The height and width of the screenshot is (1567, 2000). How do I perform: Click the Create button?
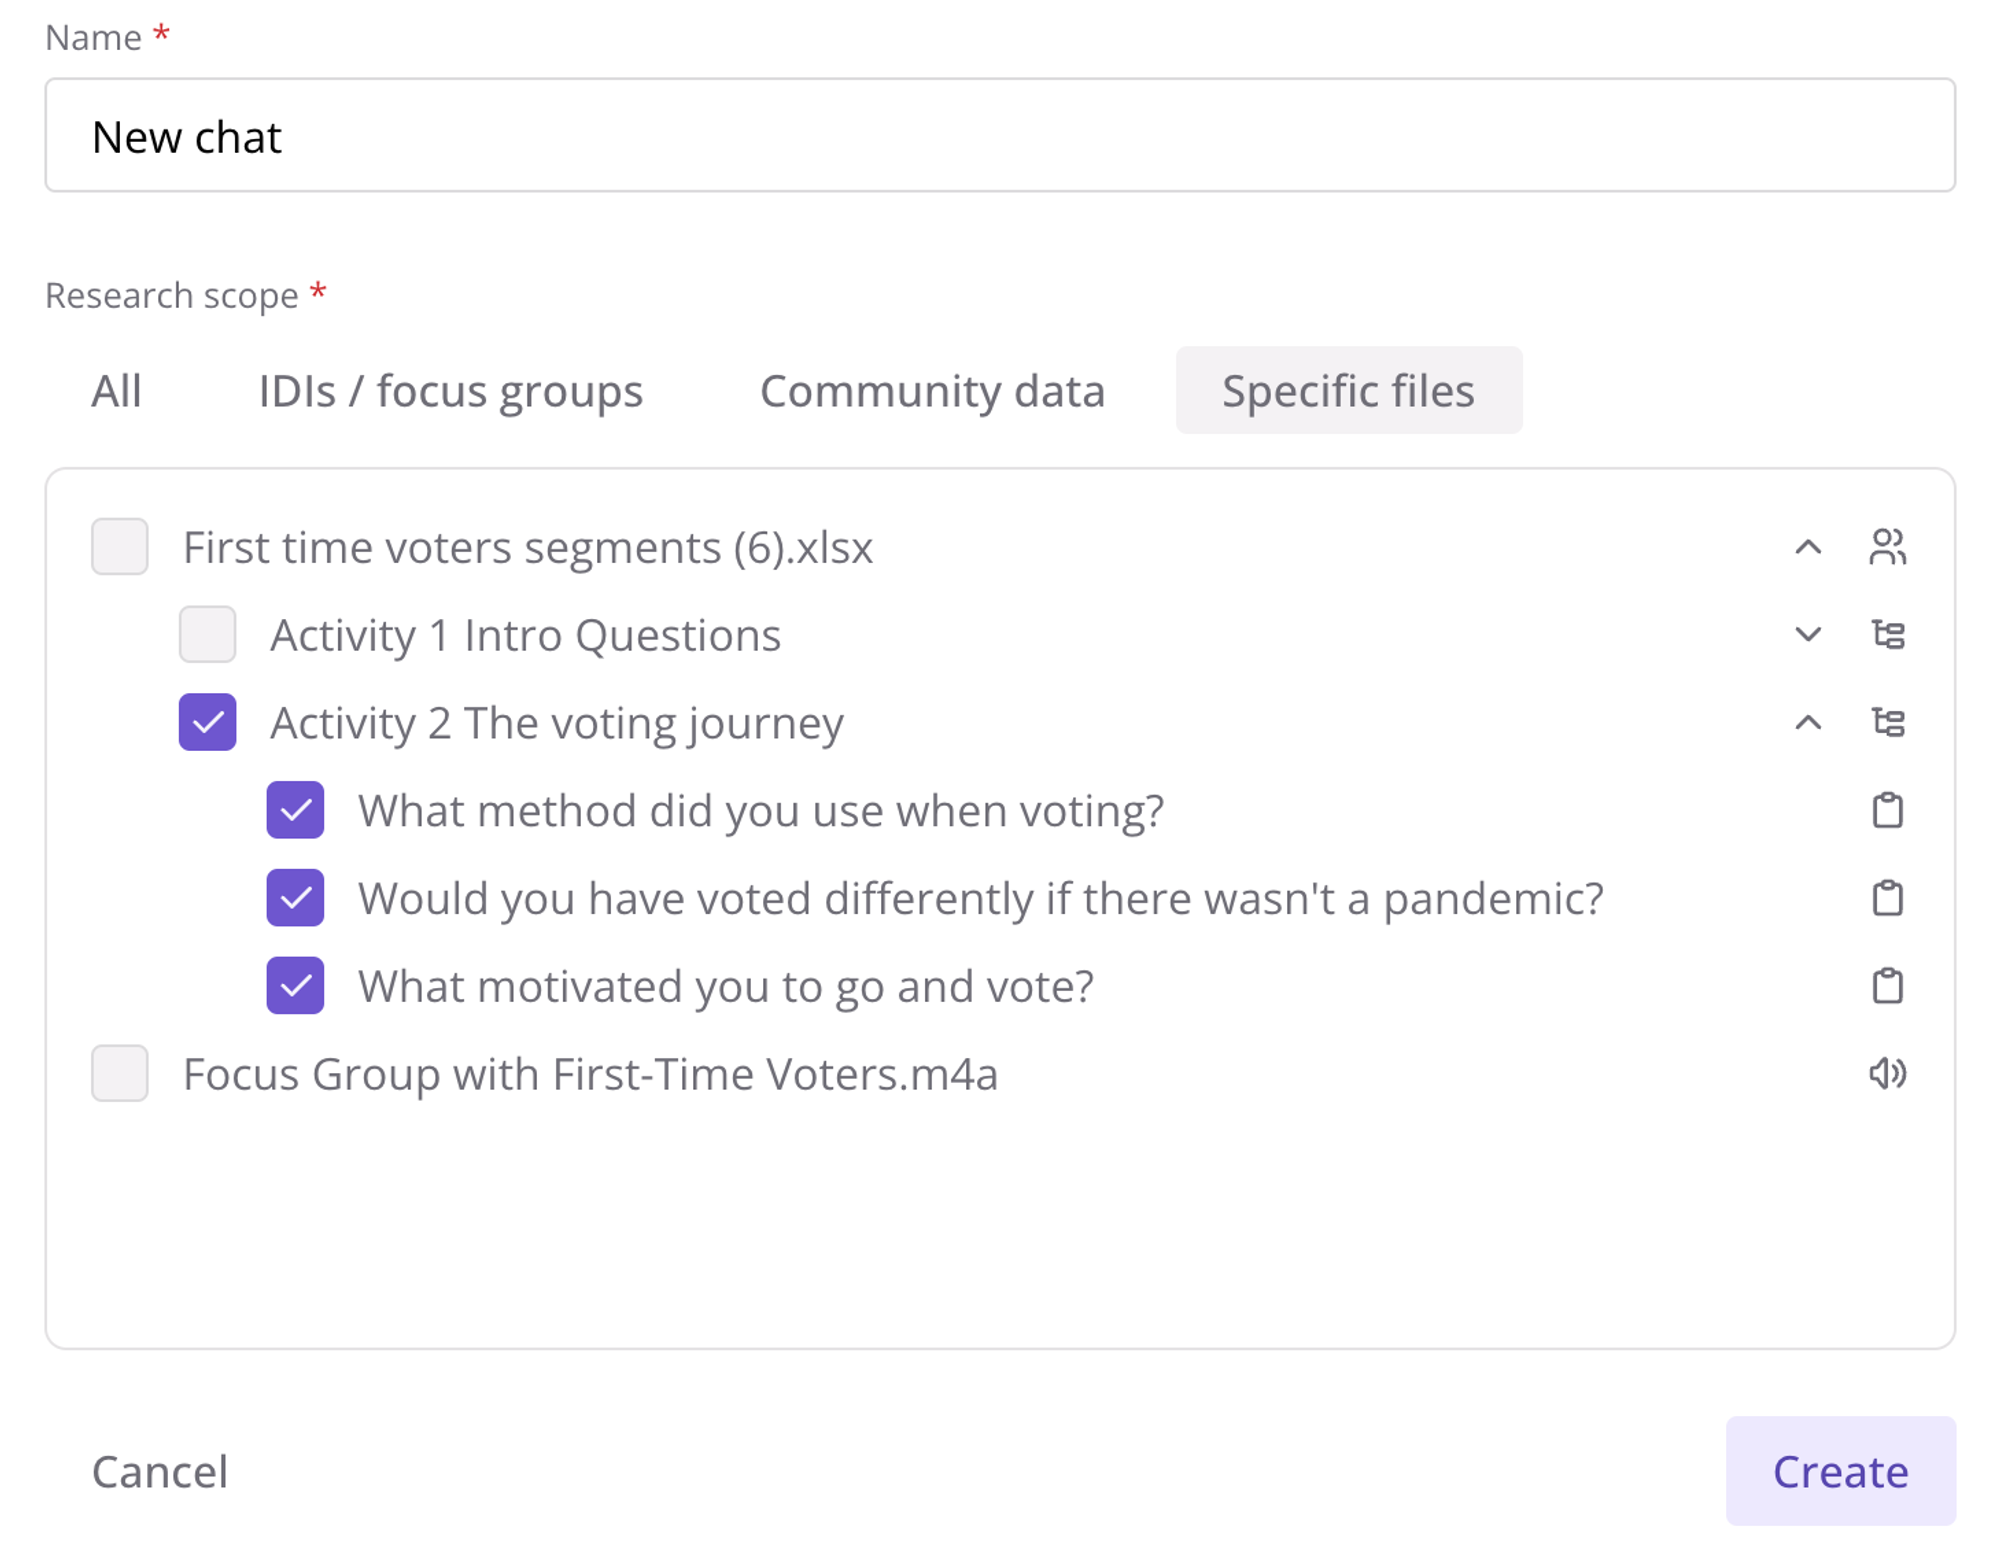pyautogui.click(x=1841, y=1471)
